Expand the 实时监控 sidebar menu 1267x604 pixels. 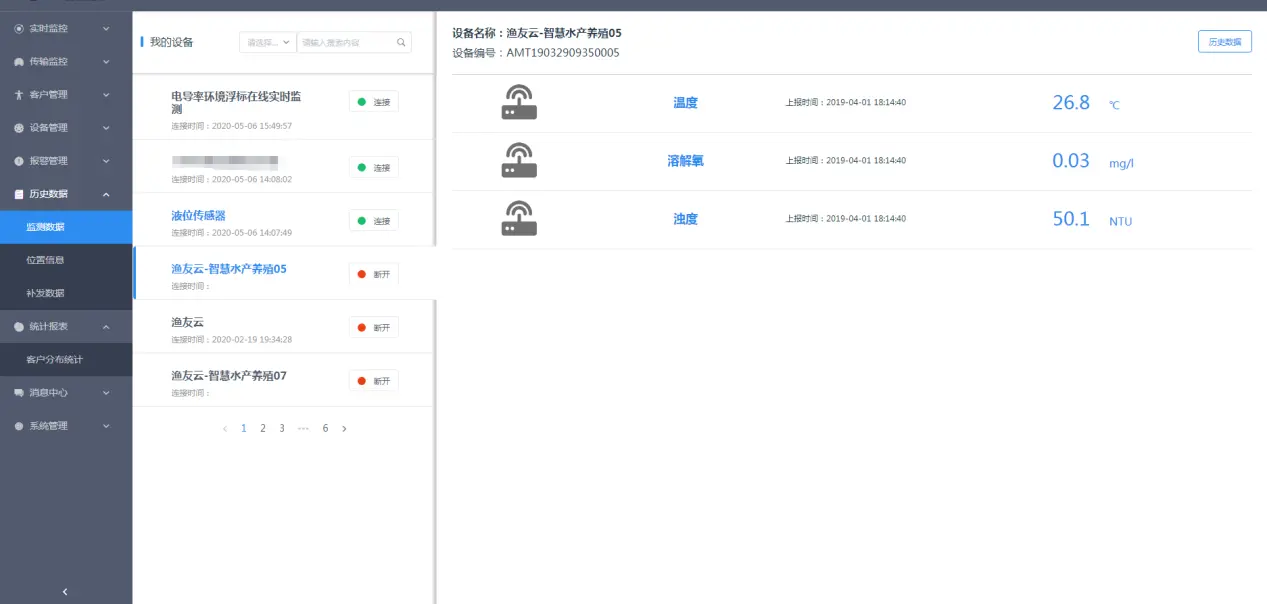coord(65,29)
